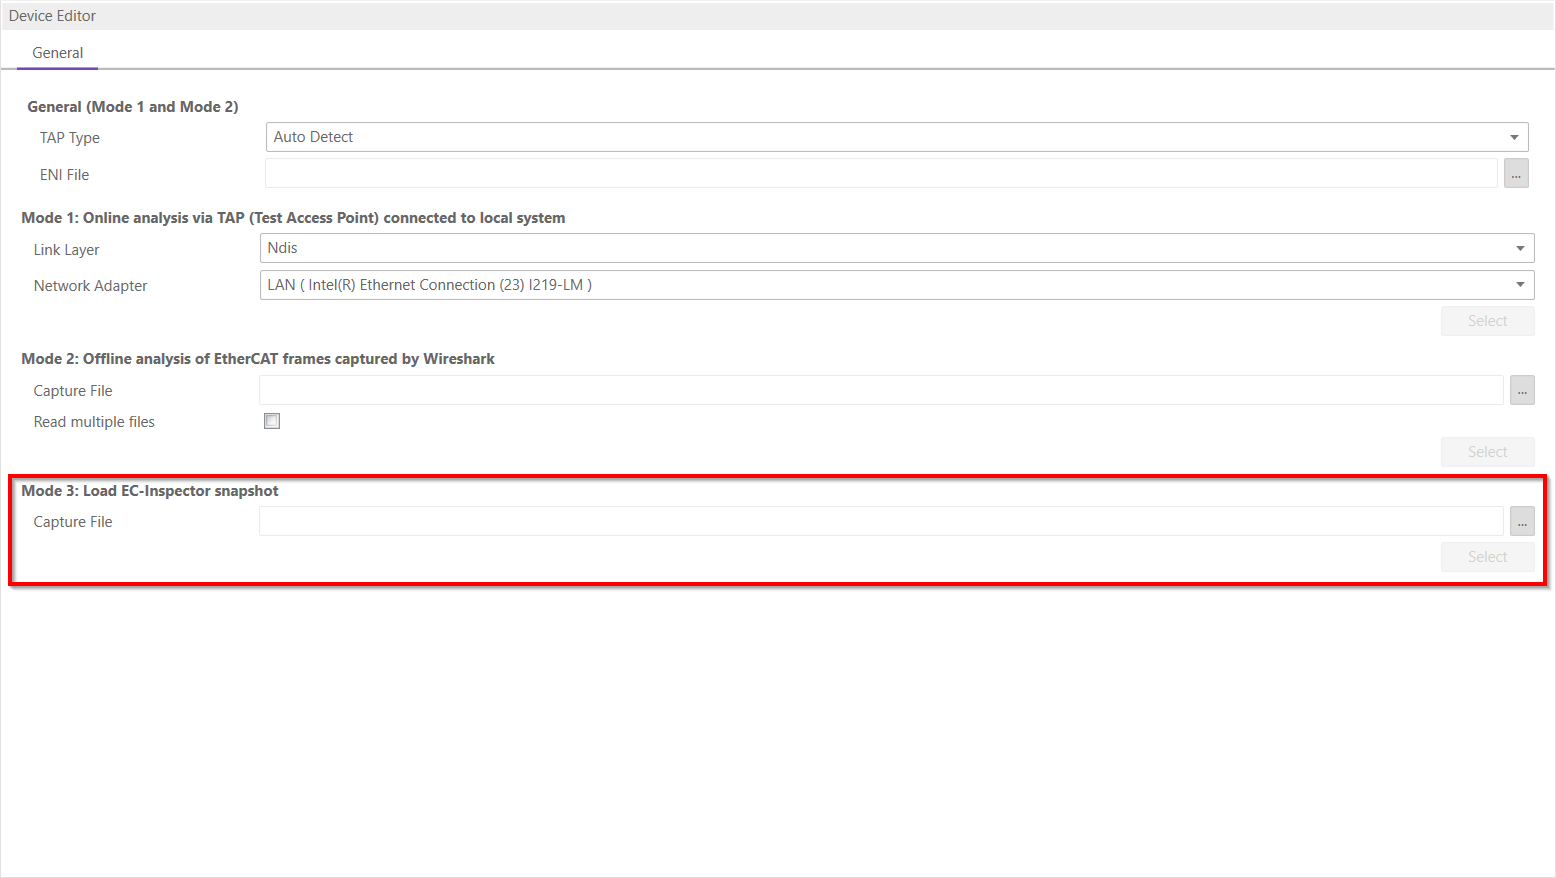
Task: Browse for Mode 2 Wireshark capture file
Action: pos(1521,390)
